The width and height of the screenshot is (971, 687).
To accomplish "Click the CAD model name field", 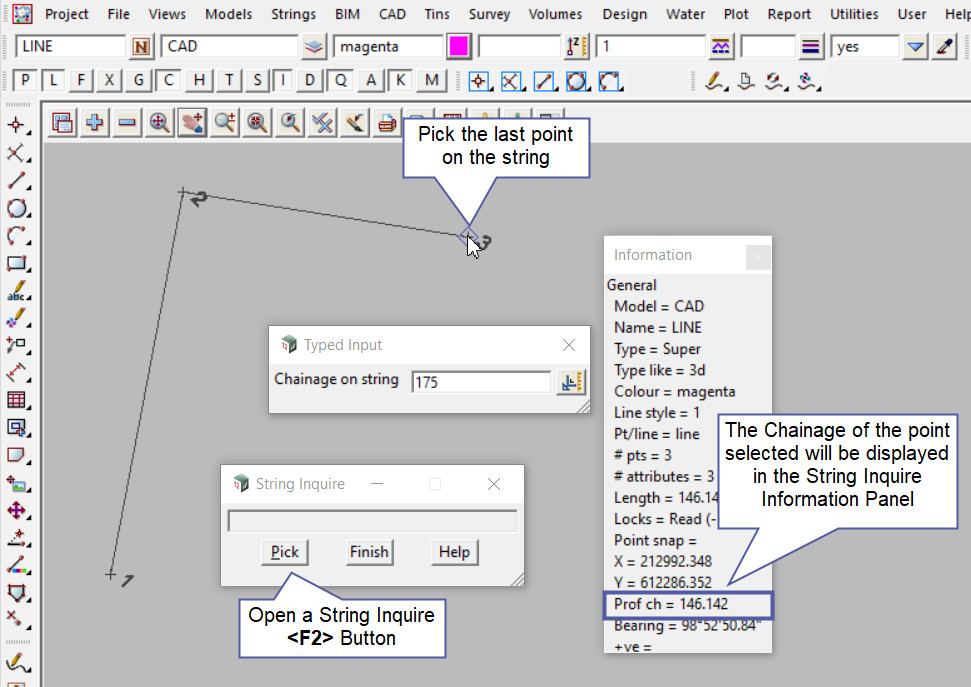I will pyautogui.click(x=230, y=47).
